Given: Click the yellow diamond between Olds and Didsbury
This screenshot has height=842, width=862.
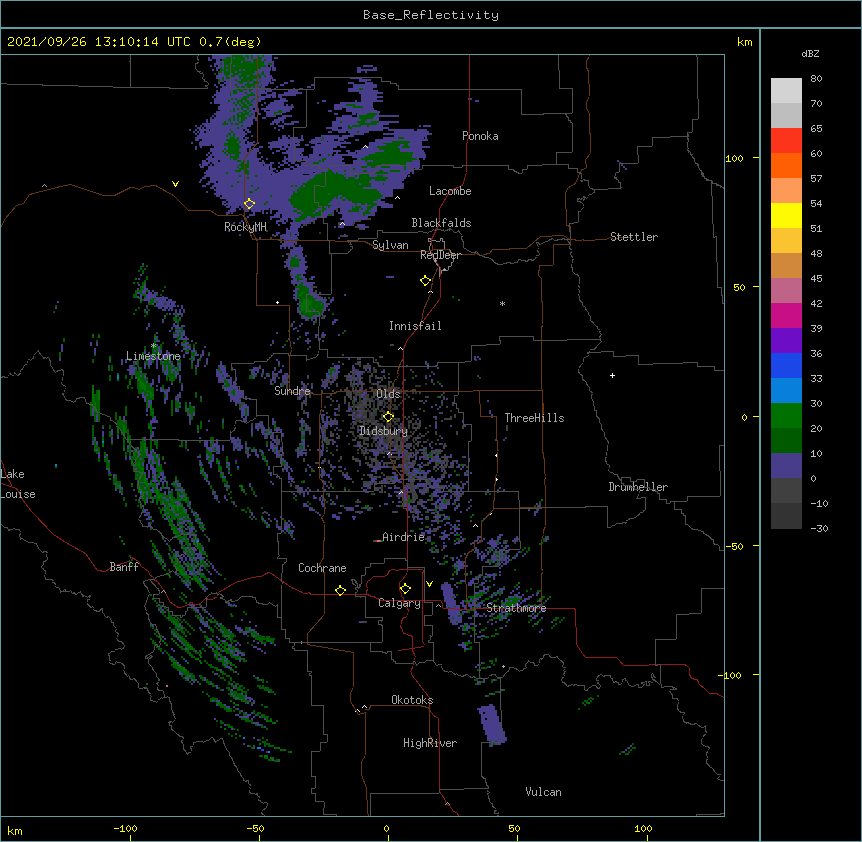Looking at the screenshot, I should pos(388,417).
